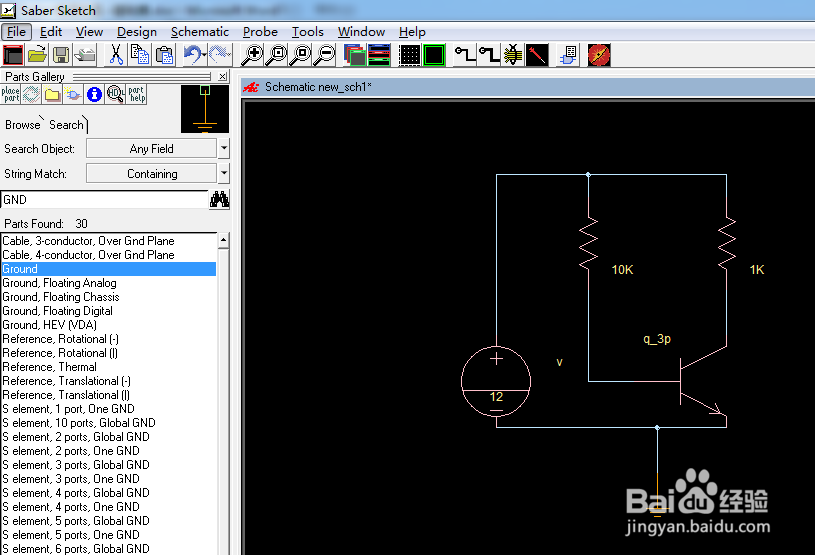Open the Schematic menu
815x555 pixels.
pyautogui.click(x=200, y=32)
